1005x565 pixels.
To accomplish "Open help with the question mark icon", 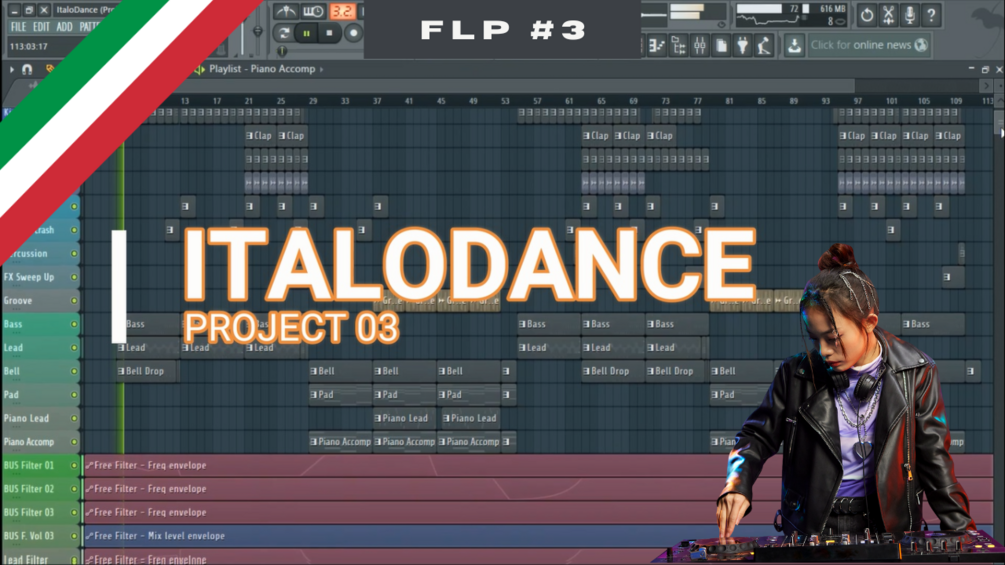I will [x=931, y=15].
